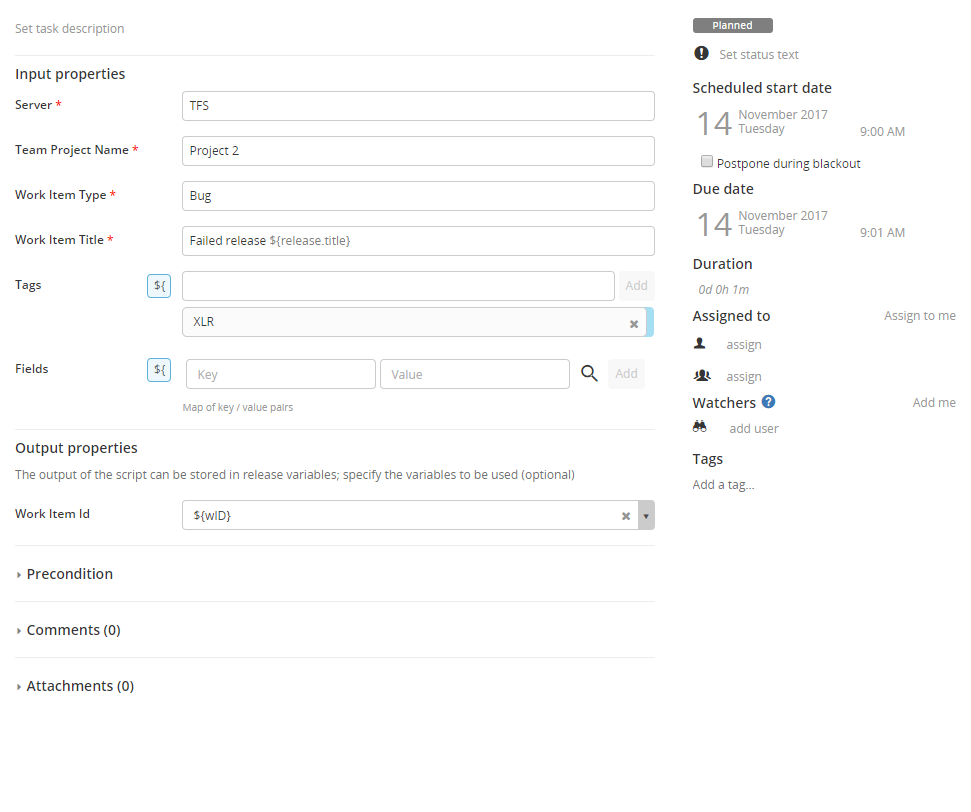Viewport: 971px width, 812px height.
Task: Click the team assign icon
Action: pos(701,375)
